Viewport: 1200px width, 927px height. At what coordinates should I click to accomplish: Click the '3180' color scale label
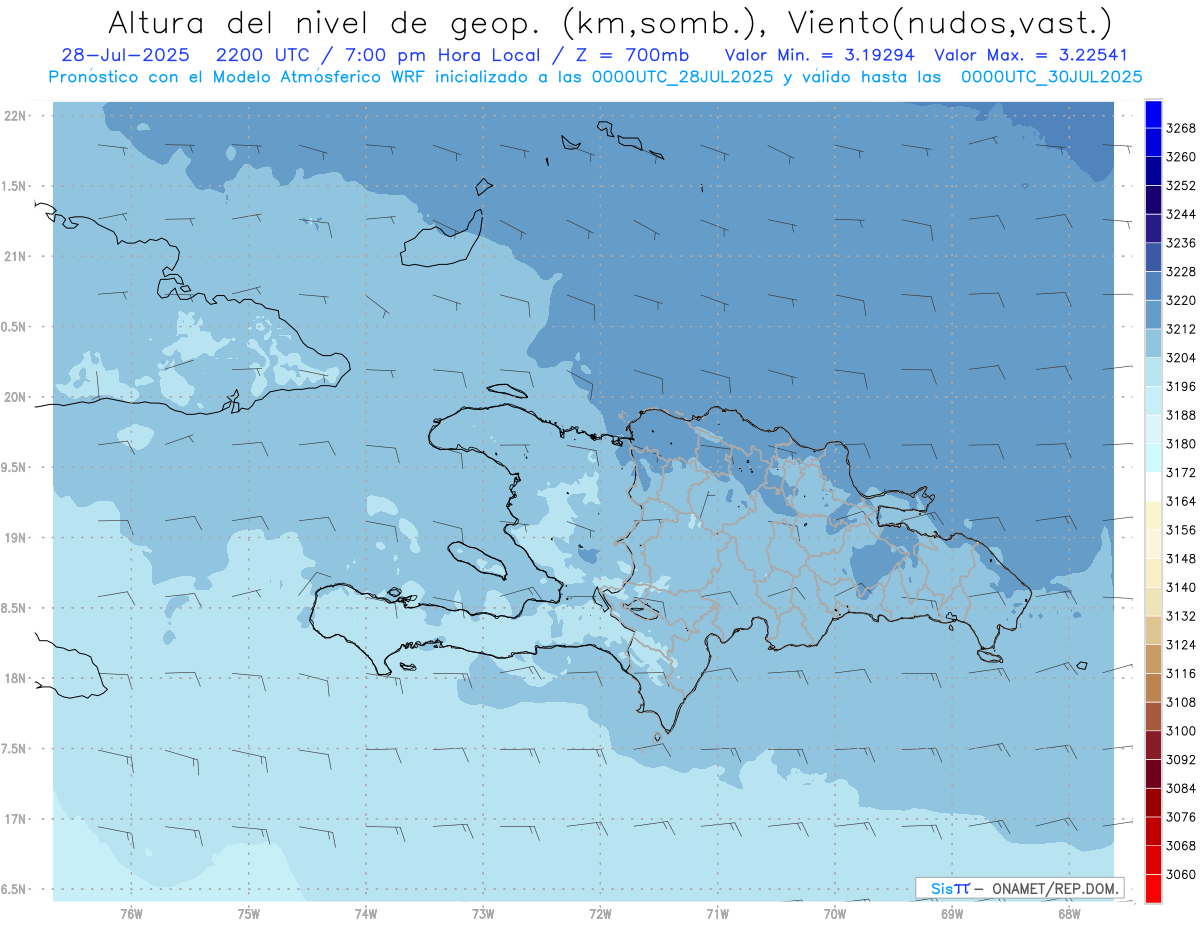[x=1181, y=444]
